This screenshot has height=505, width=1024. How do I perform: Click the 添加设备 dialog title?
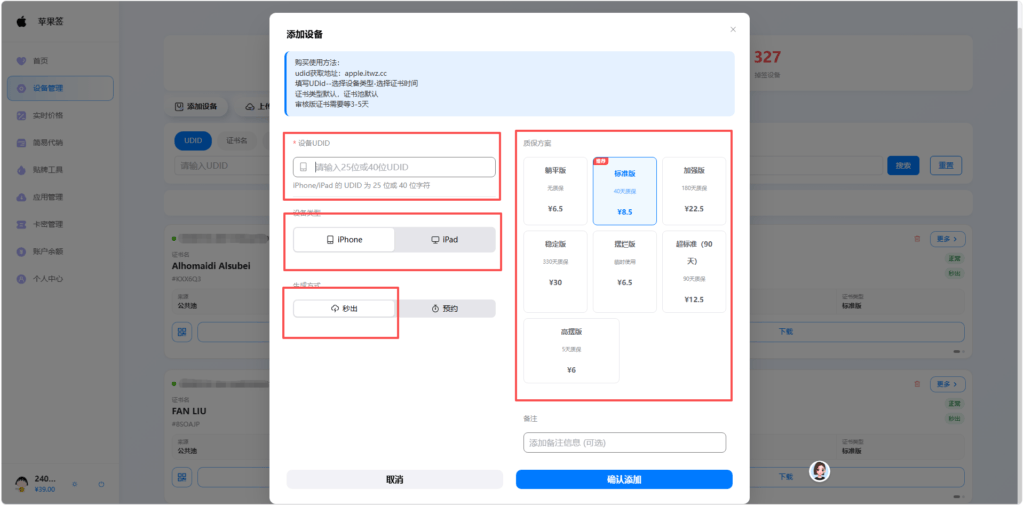pos(304,34)
